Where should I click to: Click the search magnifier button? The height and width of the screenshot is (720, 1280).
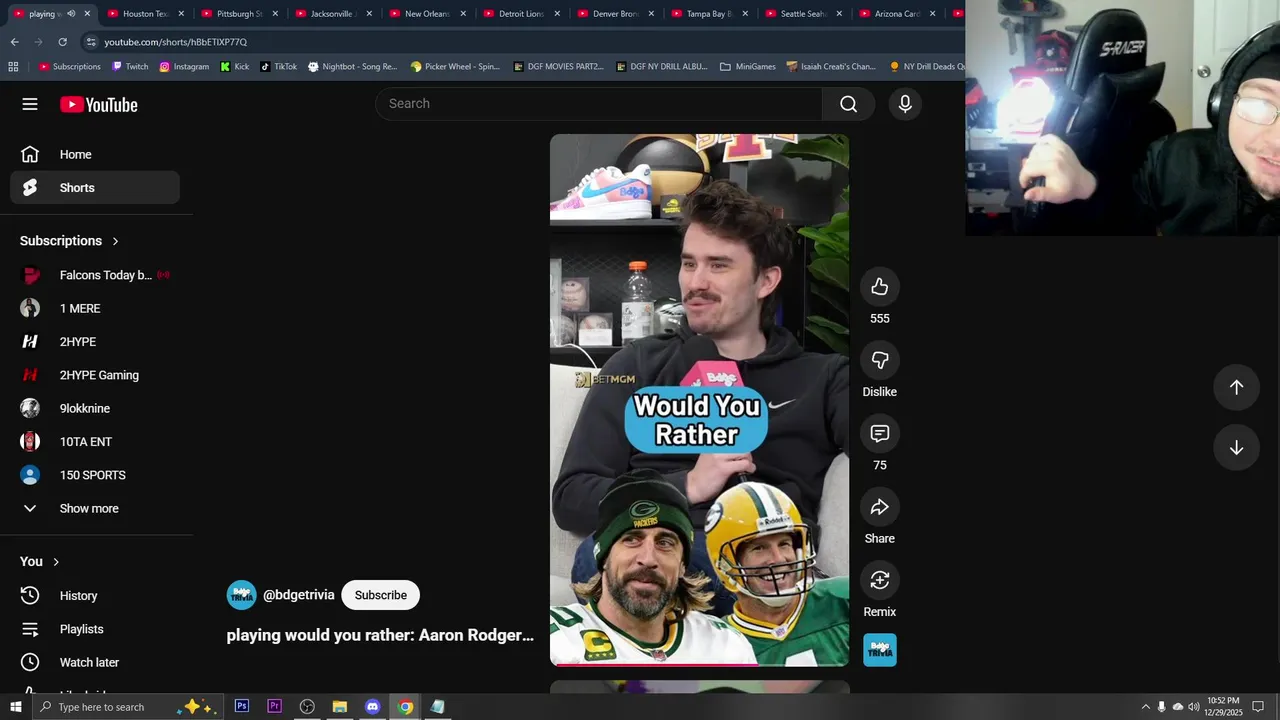click(848, 104)
